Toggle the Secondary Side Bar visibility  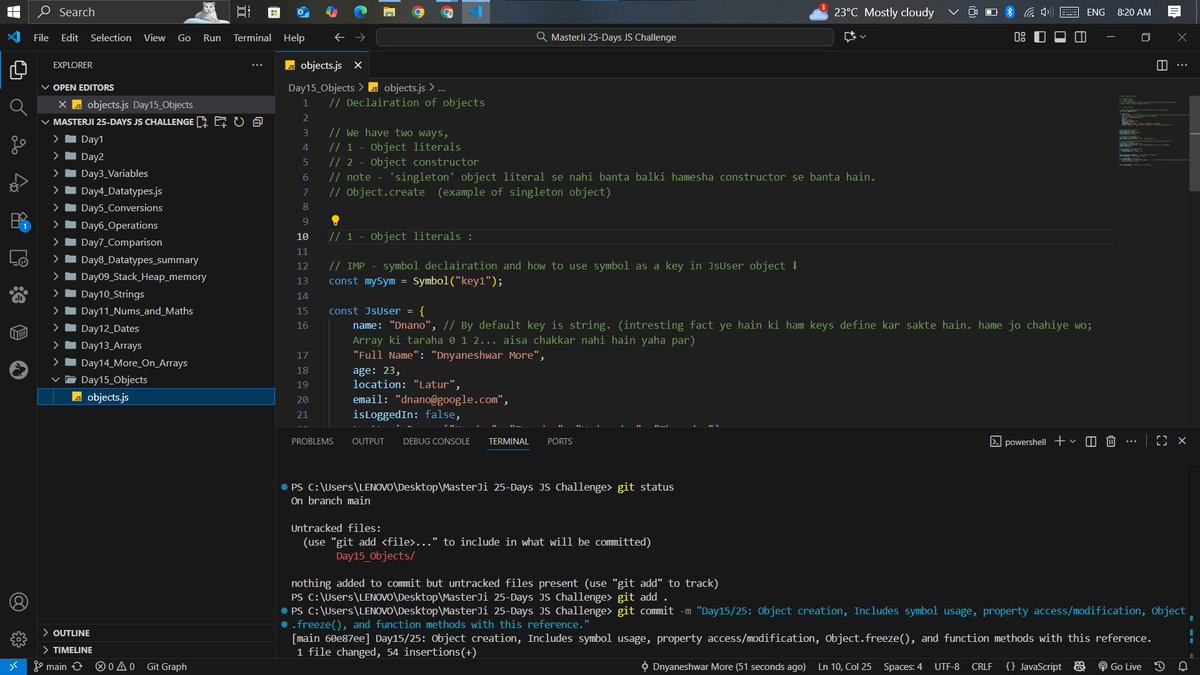tap(1080, 37)
